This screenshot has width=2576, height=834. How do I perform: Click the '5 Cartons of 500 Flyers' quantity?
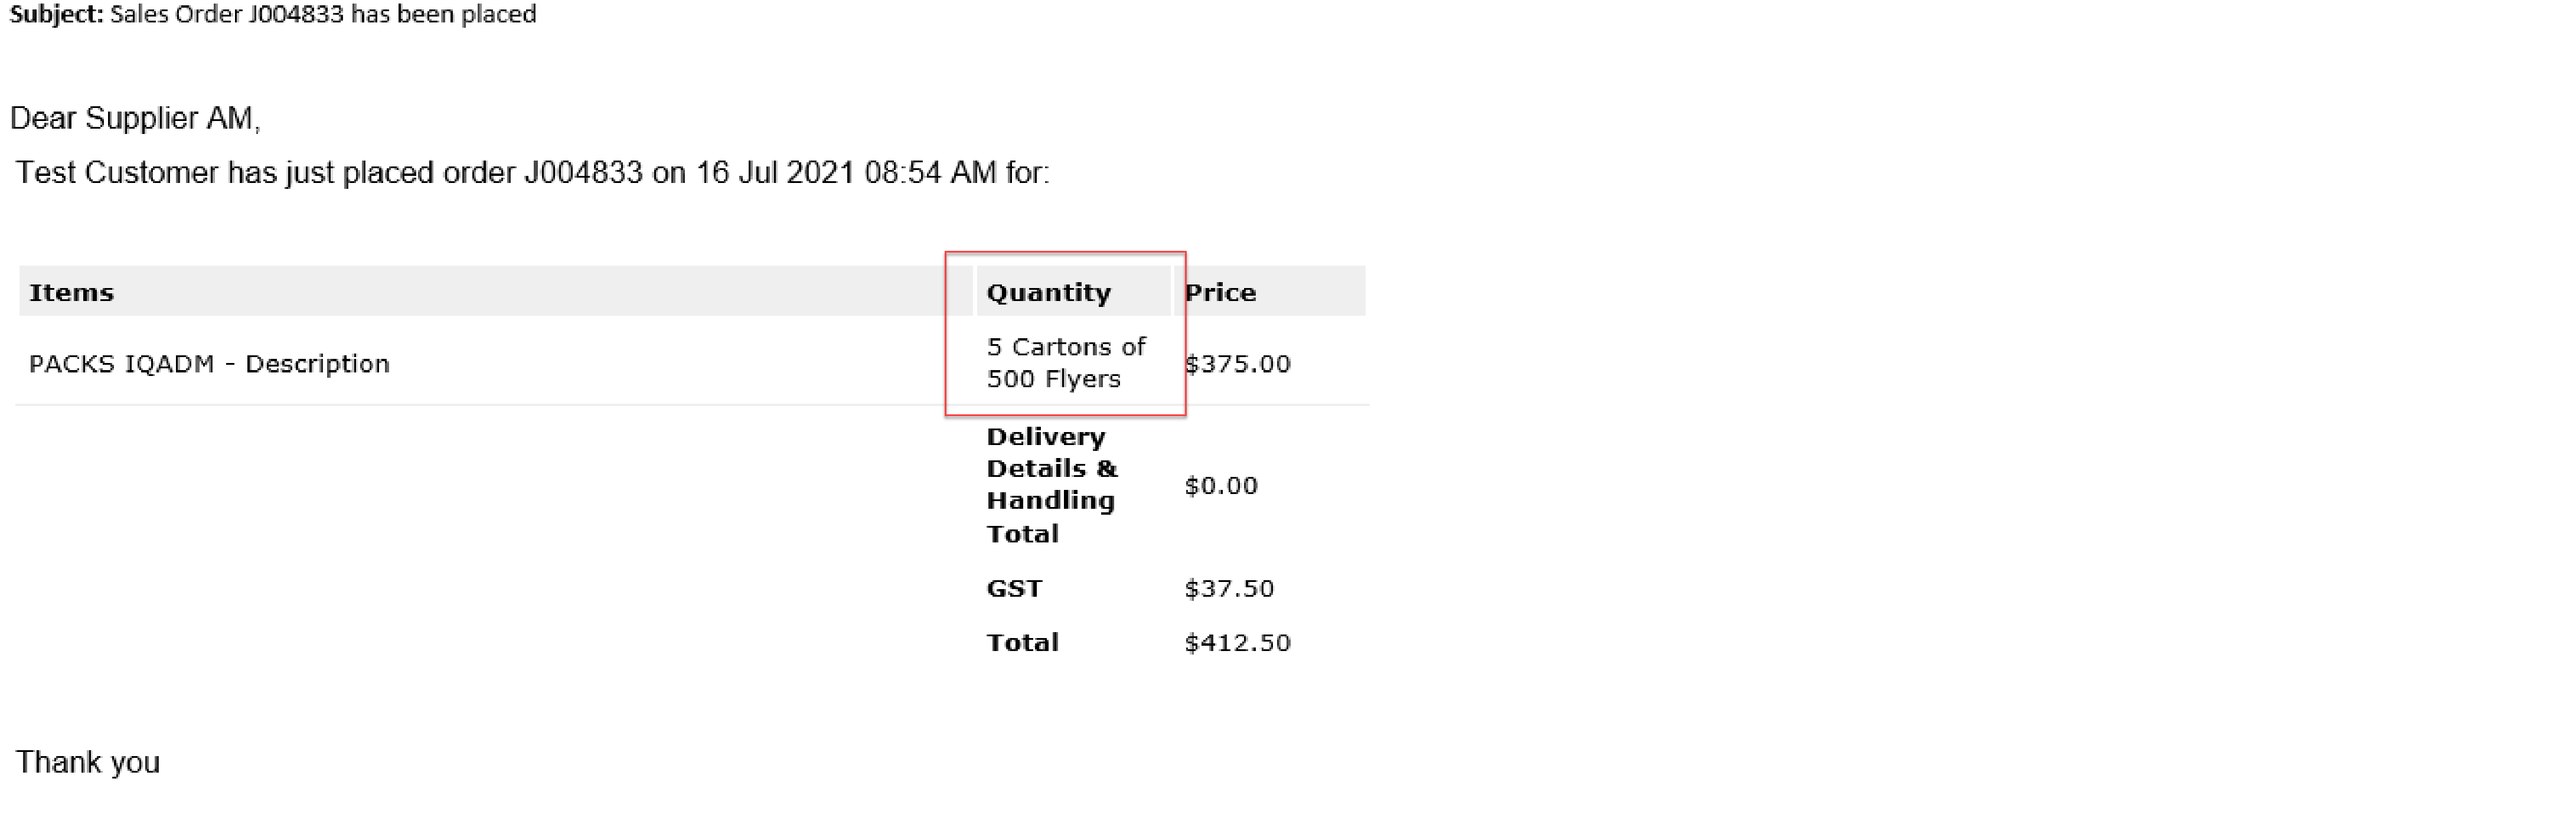tap(1065, 362)
